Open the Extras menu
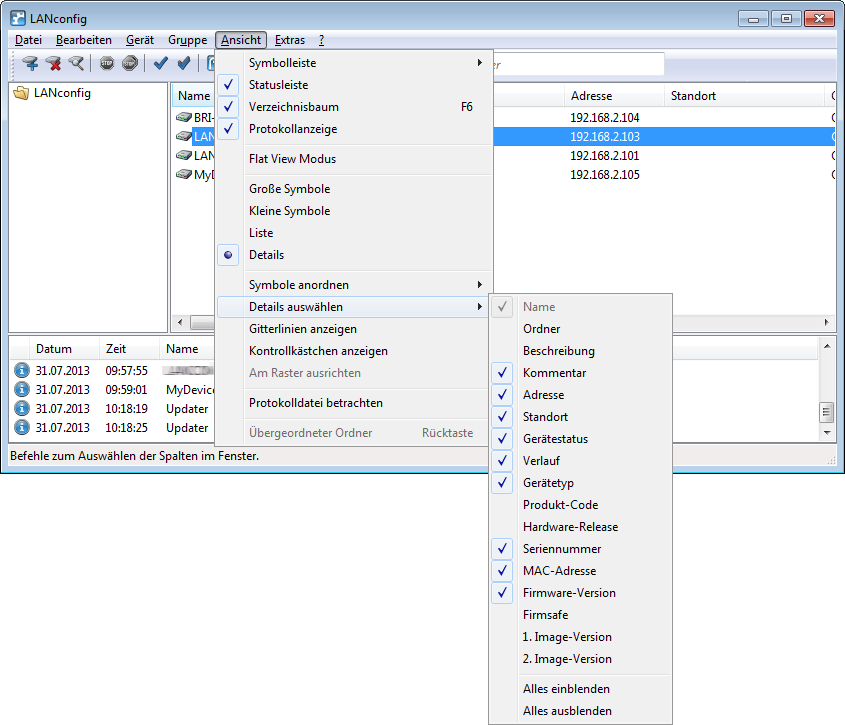The image size is (845, 725). coord(290,40)
